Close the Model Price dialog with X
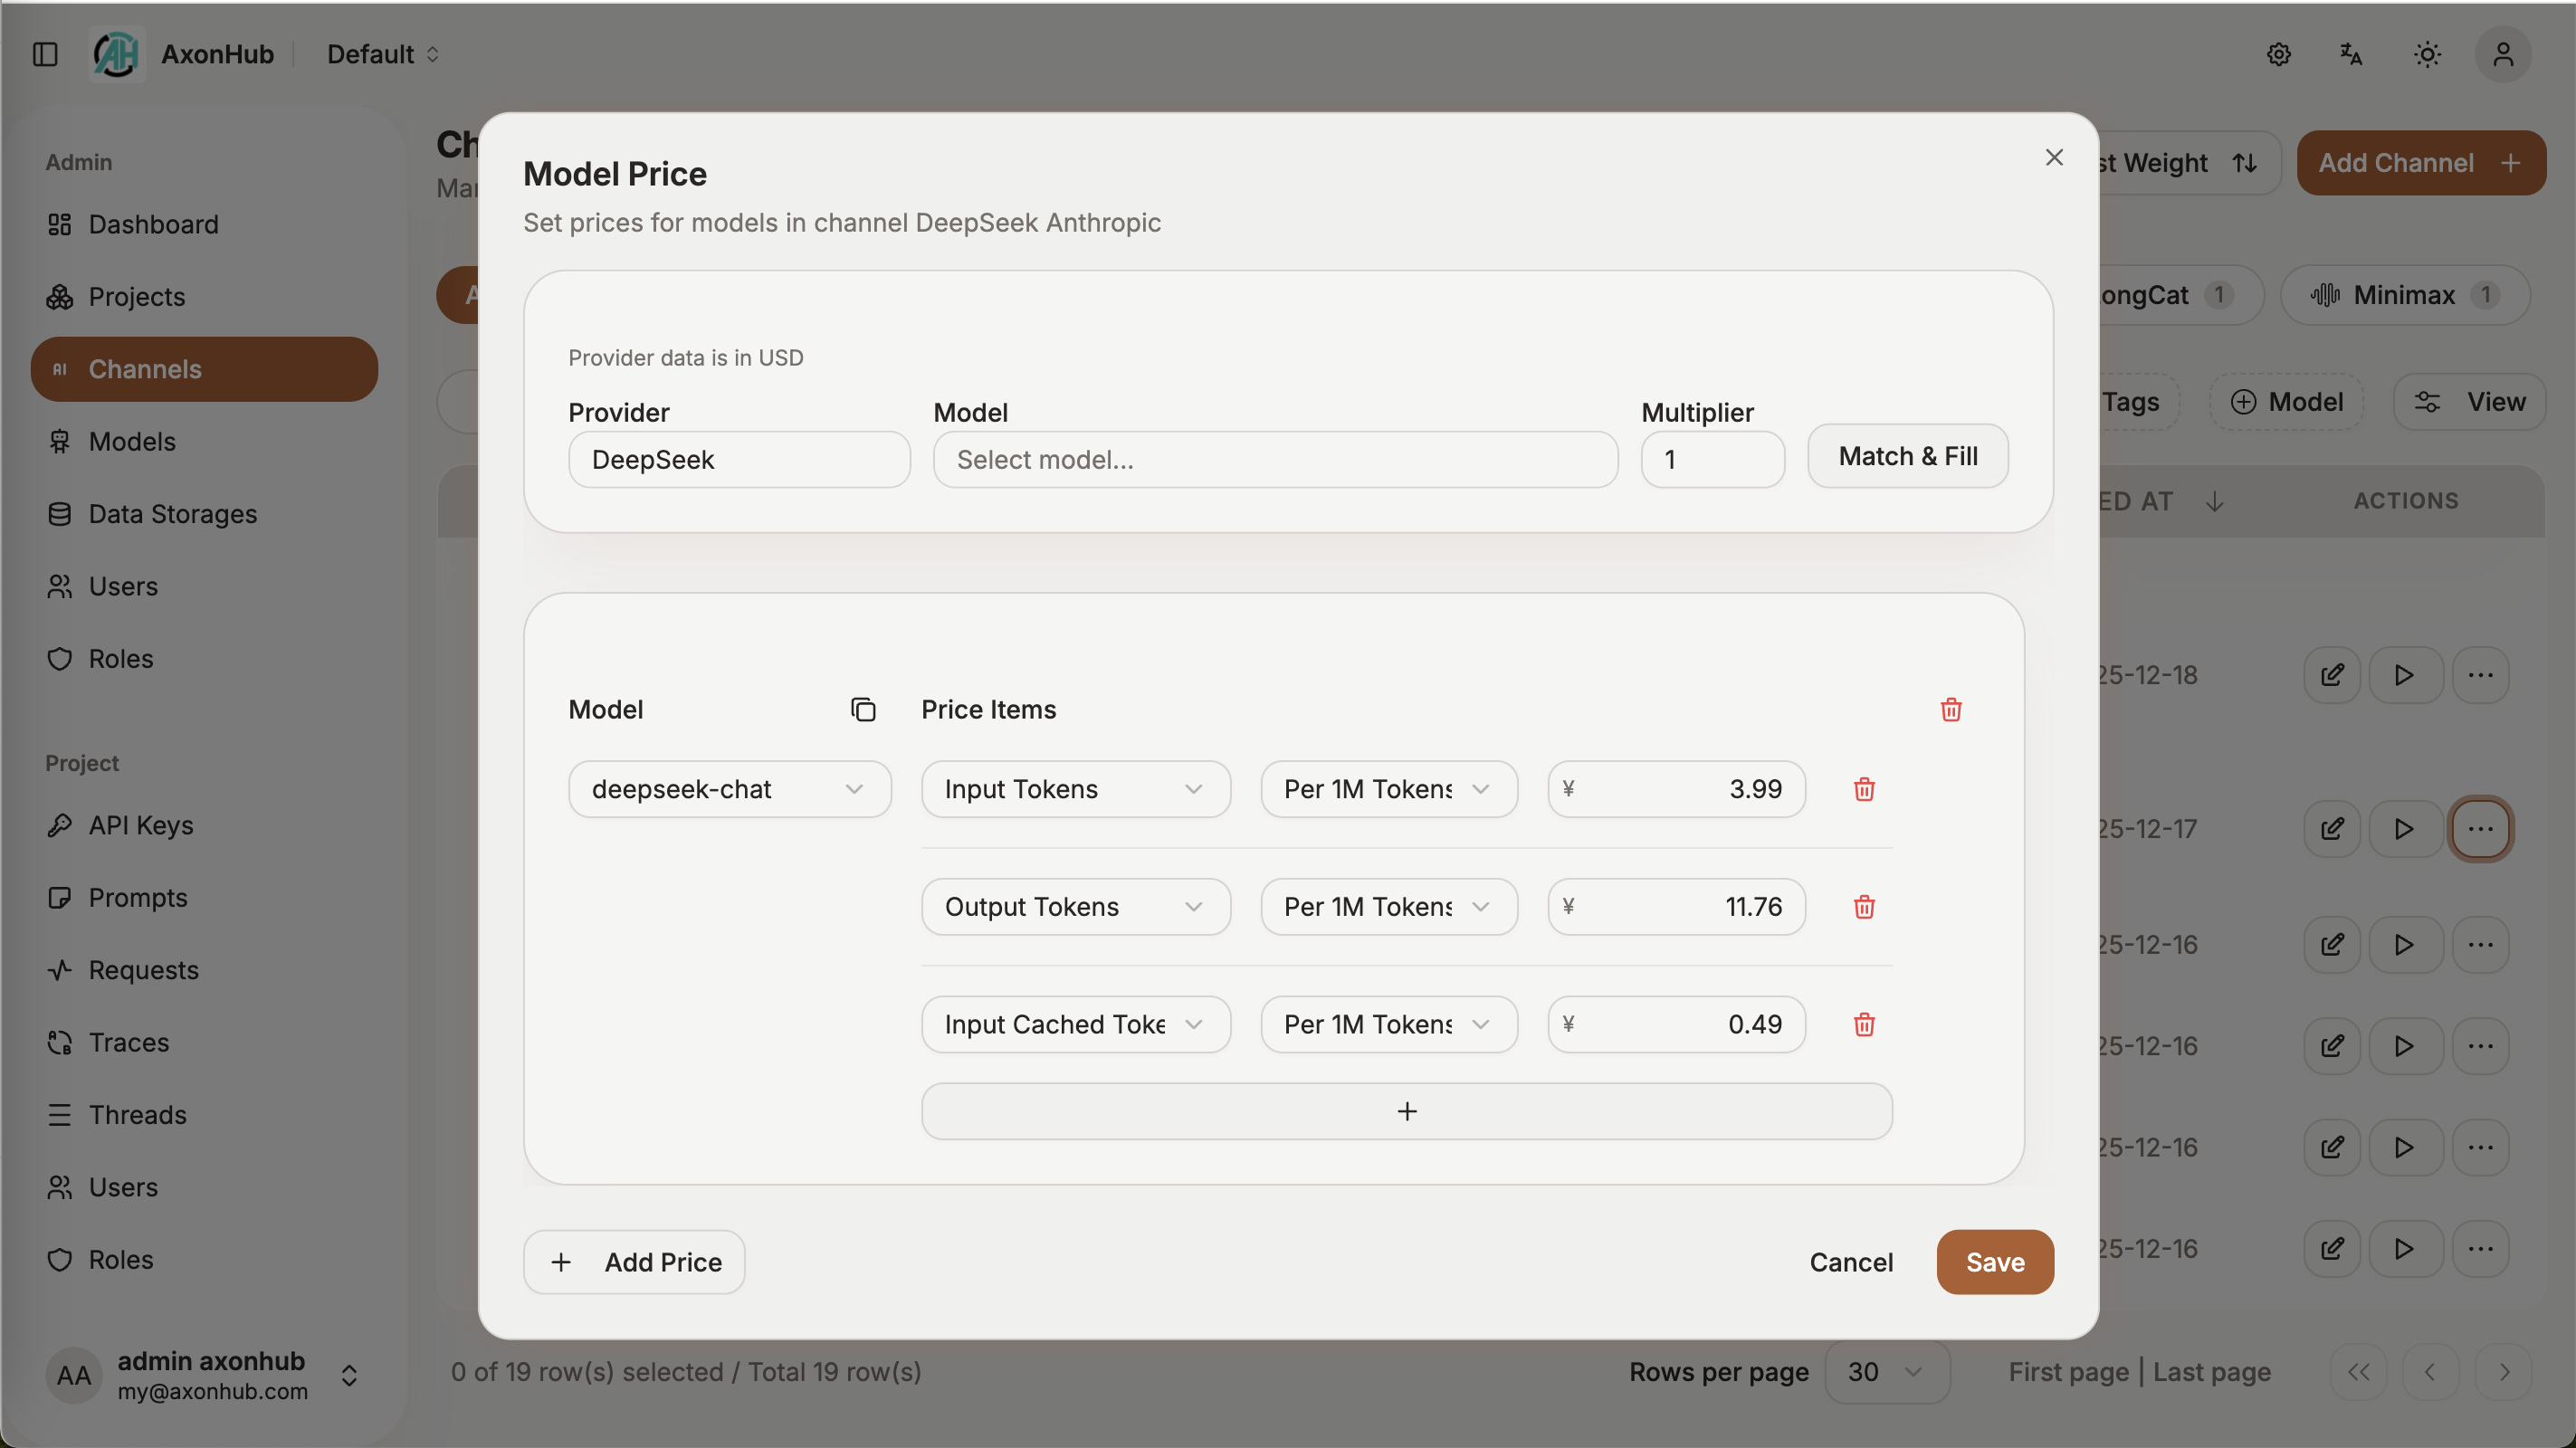The width and height of the screenshot is (2576, 1448). point(2054,158)
